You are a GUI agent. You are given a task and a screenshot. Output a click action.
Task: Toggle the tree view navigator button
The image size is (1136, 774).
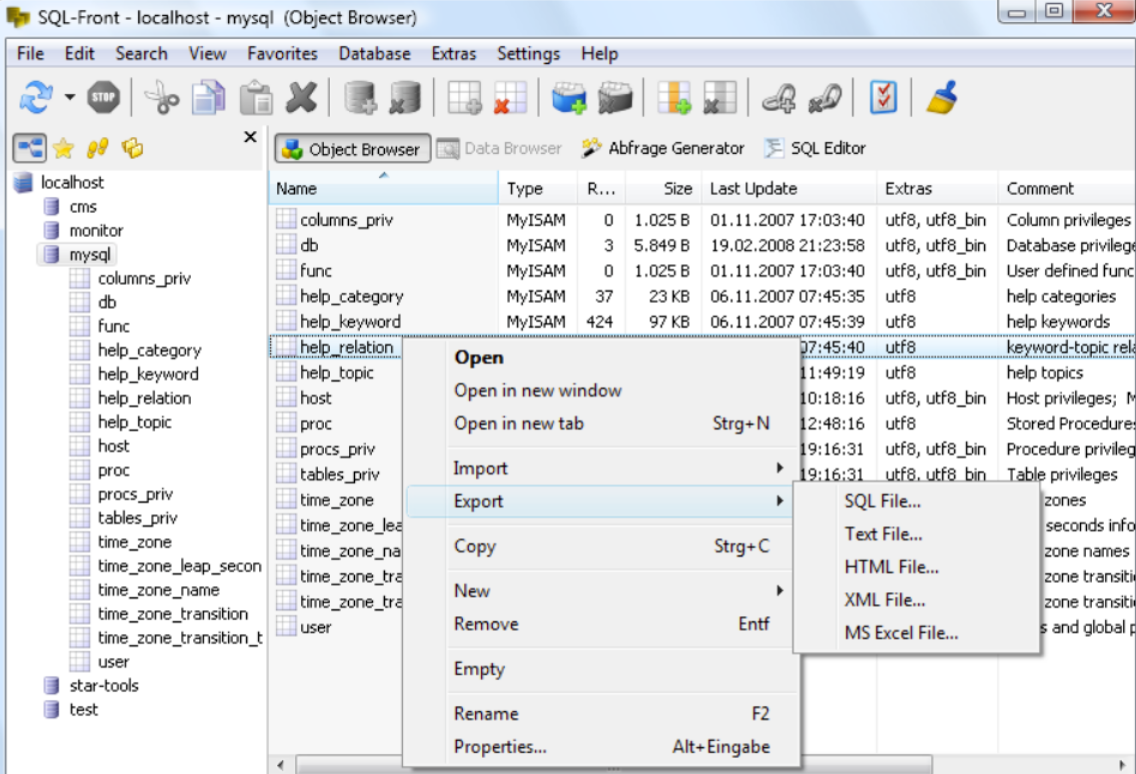[x=30, y=149]
